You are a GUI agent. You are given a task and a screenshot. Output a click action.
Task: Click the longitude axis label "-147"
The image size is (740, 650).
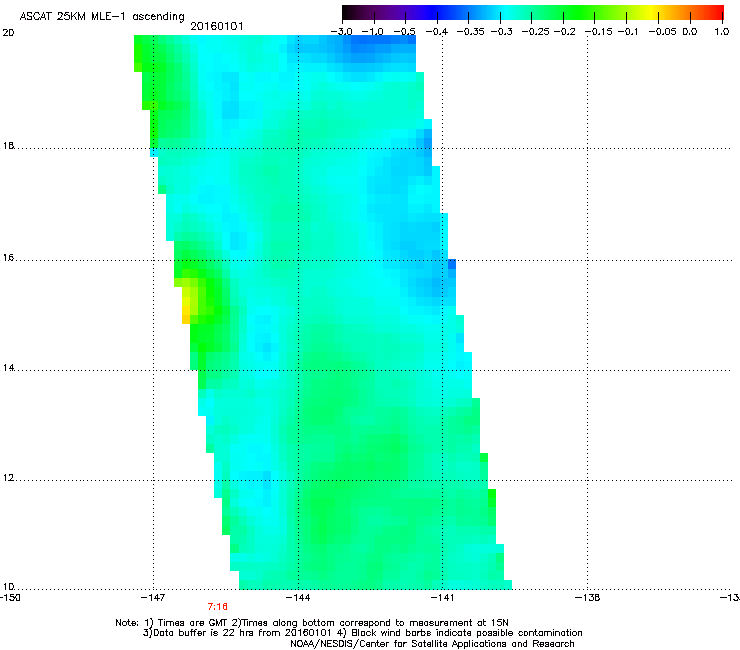153,598
